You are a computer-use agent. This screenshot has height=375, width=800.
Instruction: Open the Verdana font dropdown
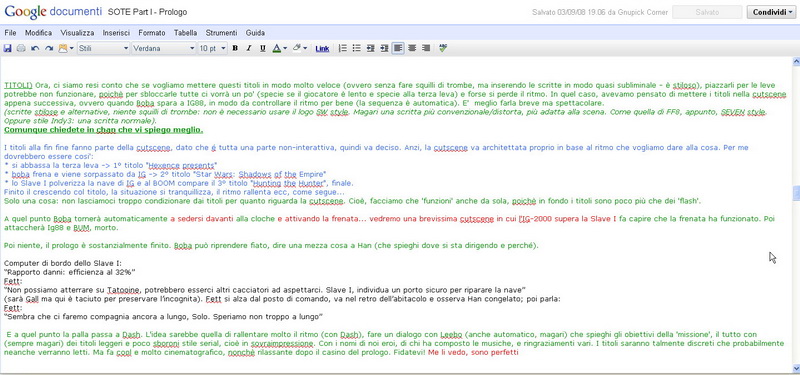point(164,48)
